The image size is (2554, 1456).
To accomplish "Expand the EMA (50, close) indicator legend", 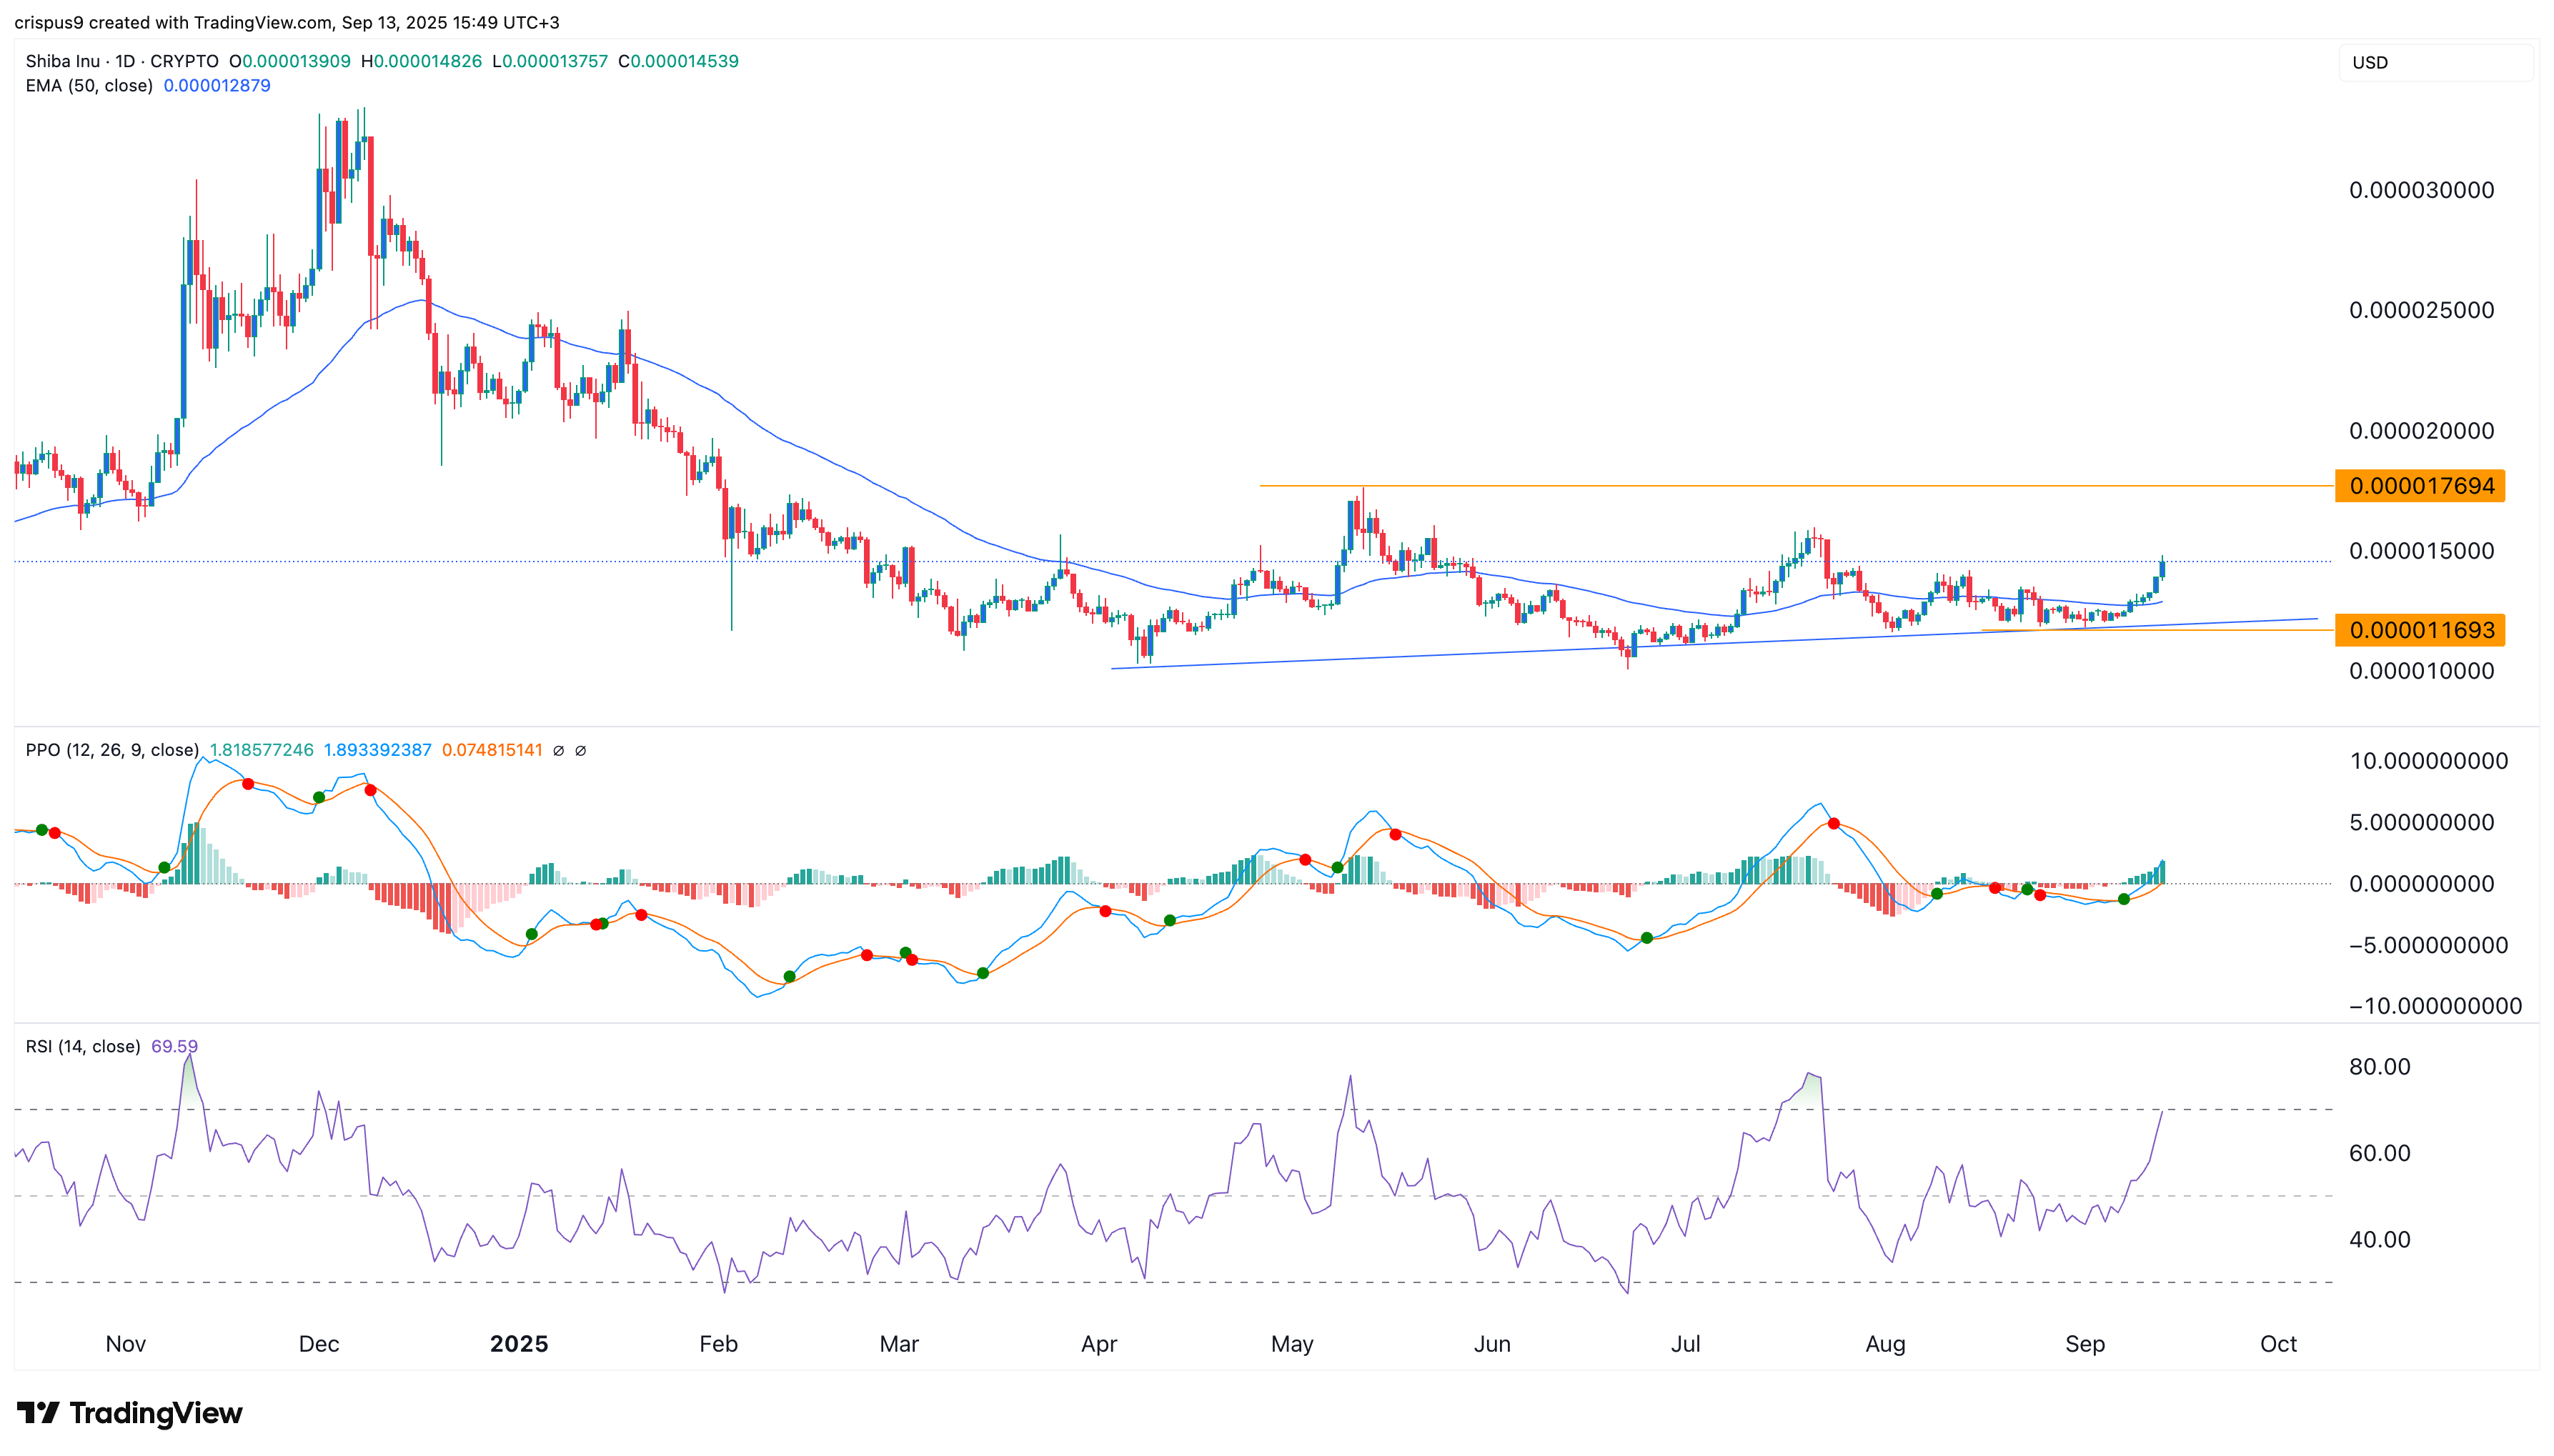I will coord(89,86).
